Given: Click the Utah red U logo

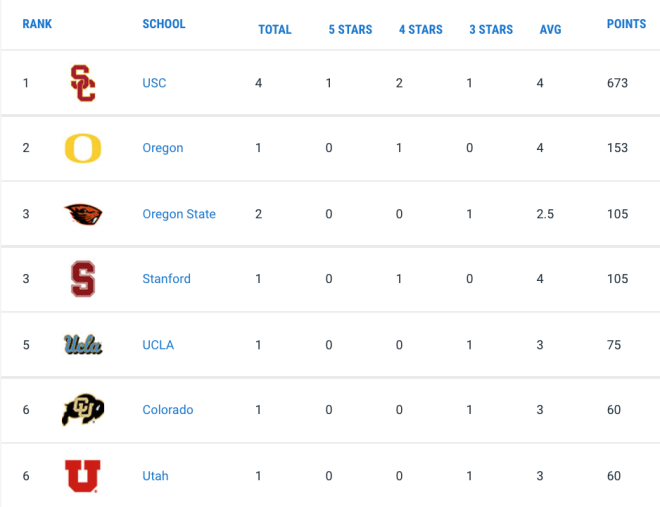Looking at the screenshot, I should pos(83,476).
